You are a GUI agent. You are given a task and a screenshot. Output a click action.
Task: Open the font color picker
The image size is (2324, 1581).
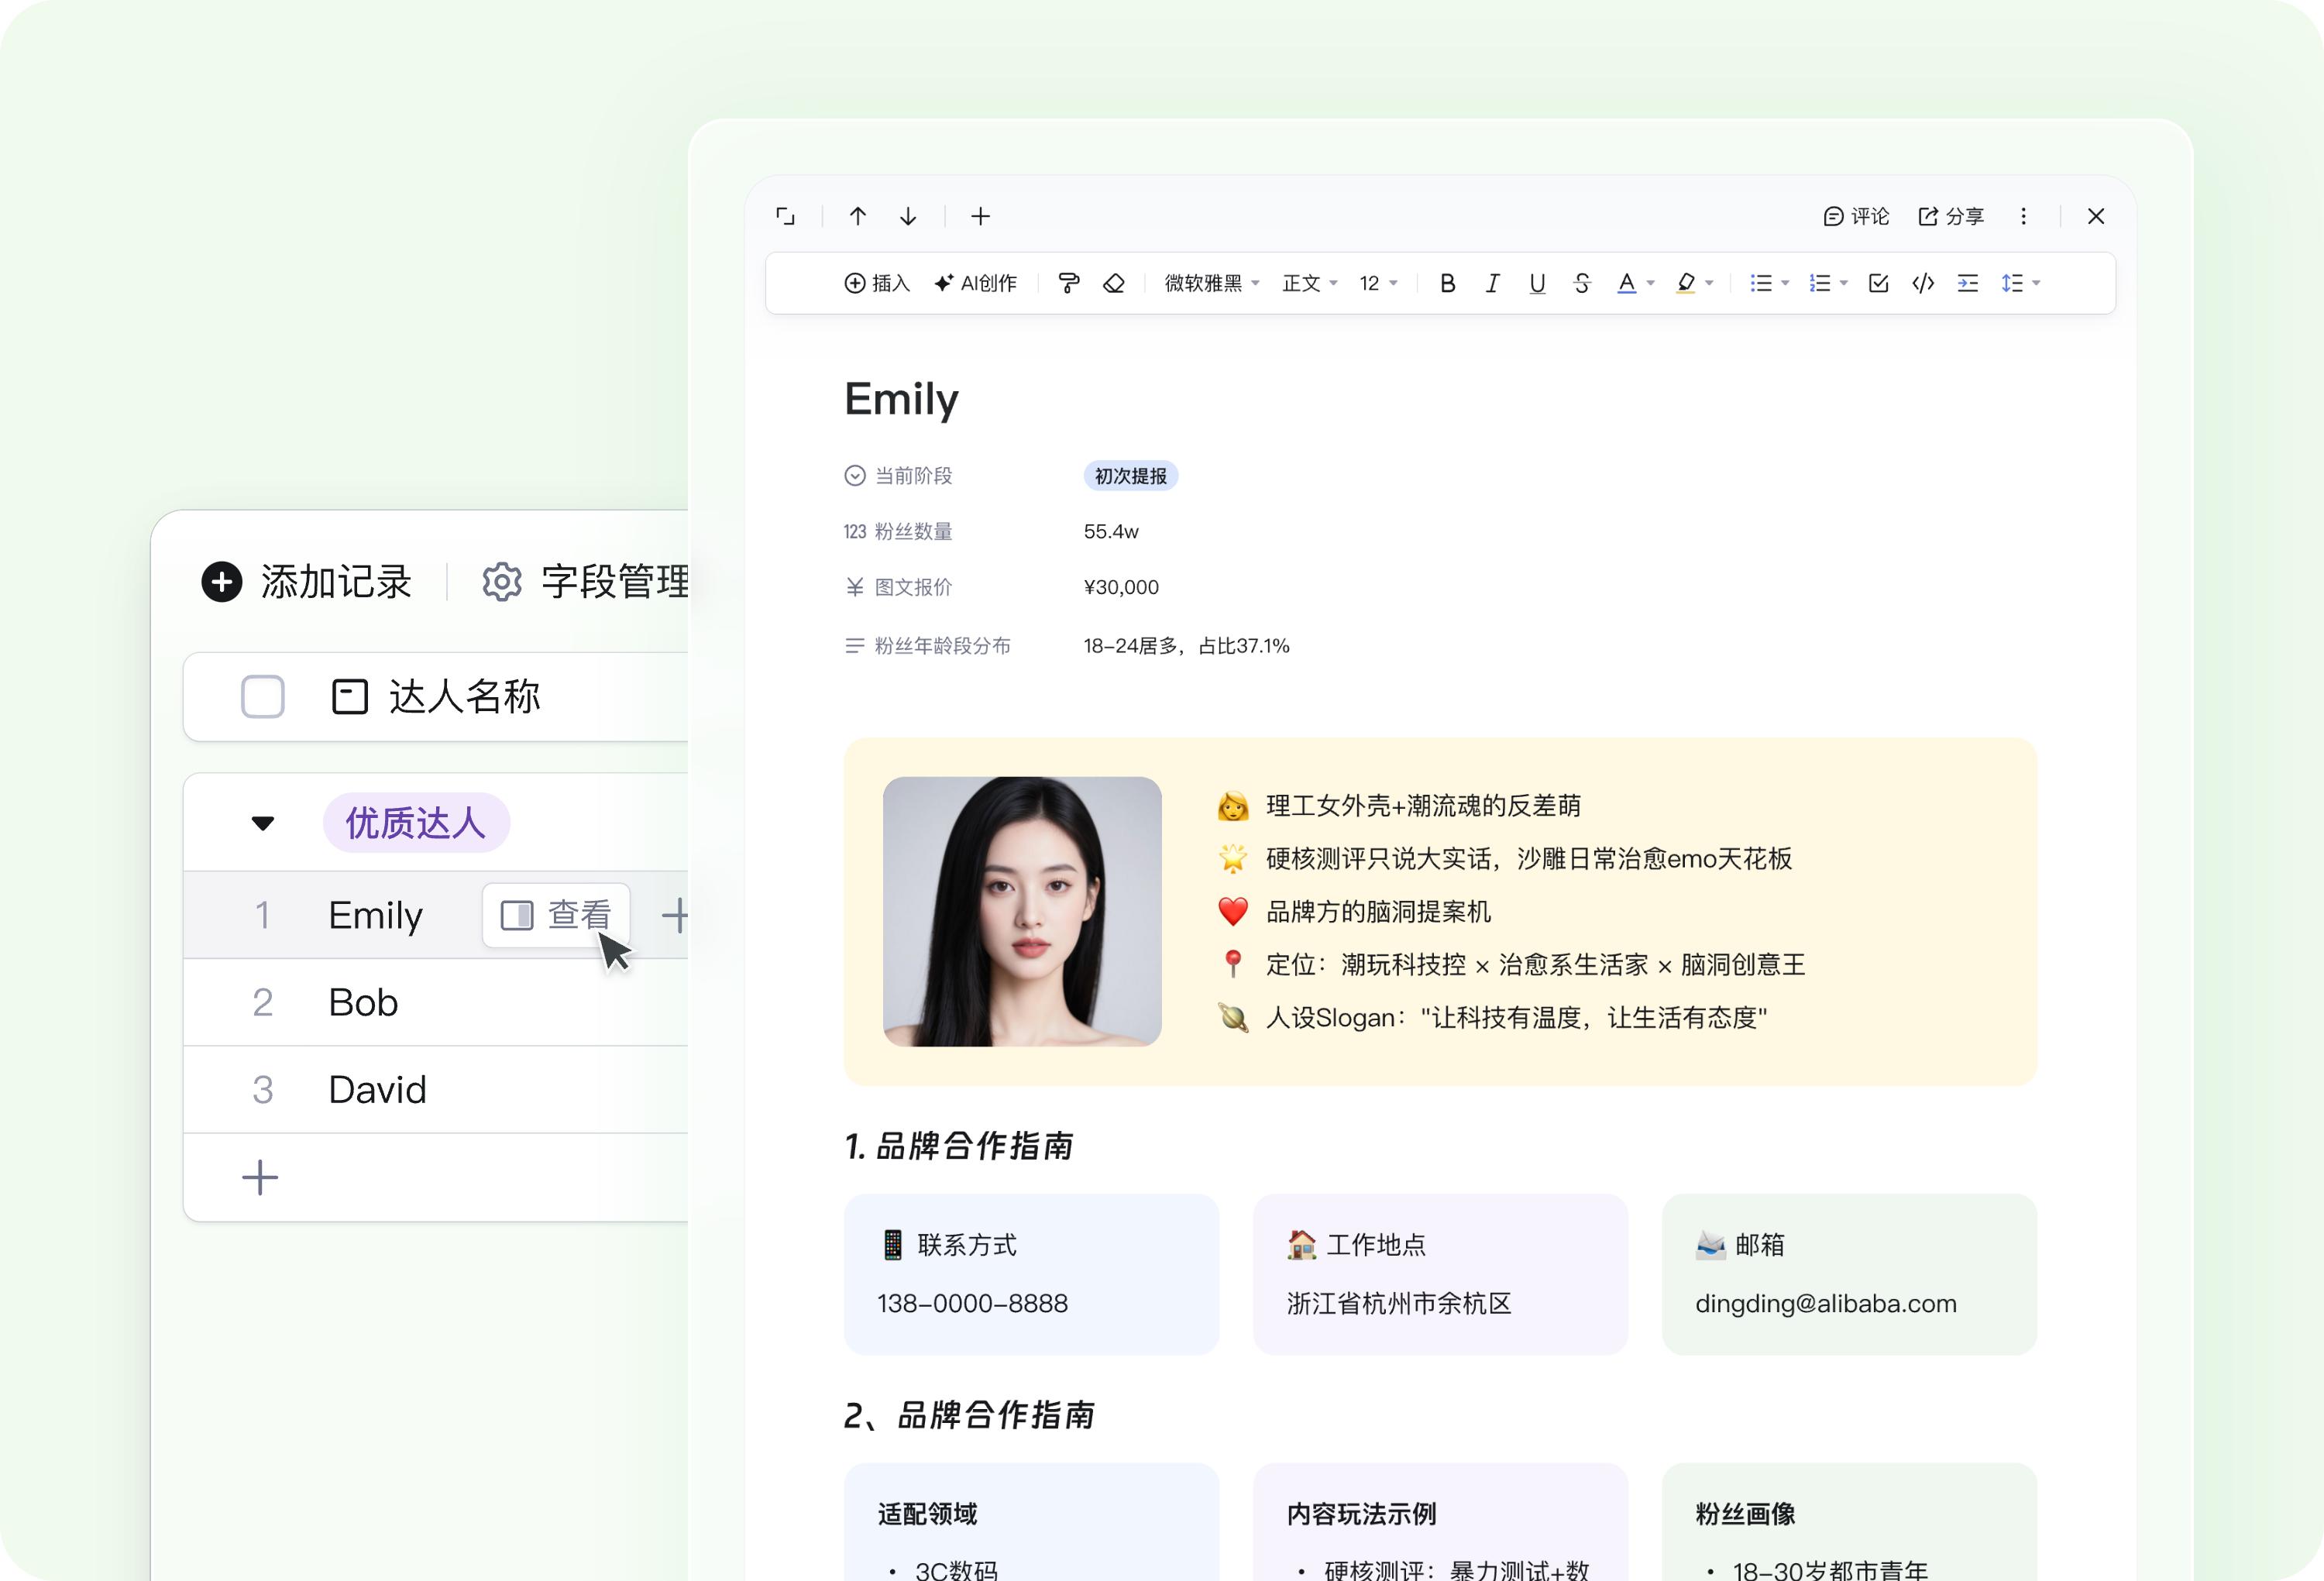point(1628,283)
